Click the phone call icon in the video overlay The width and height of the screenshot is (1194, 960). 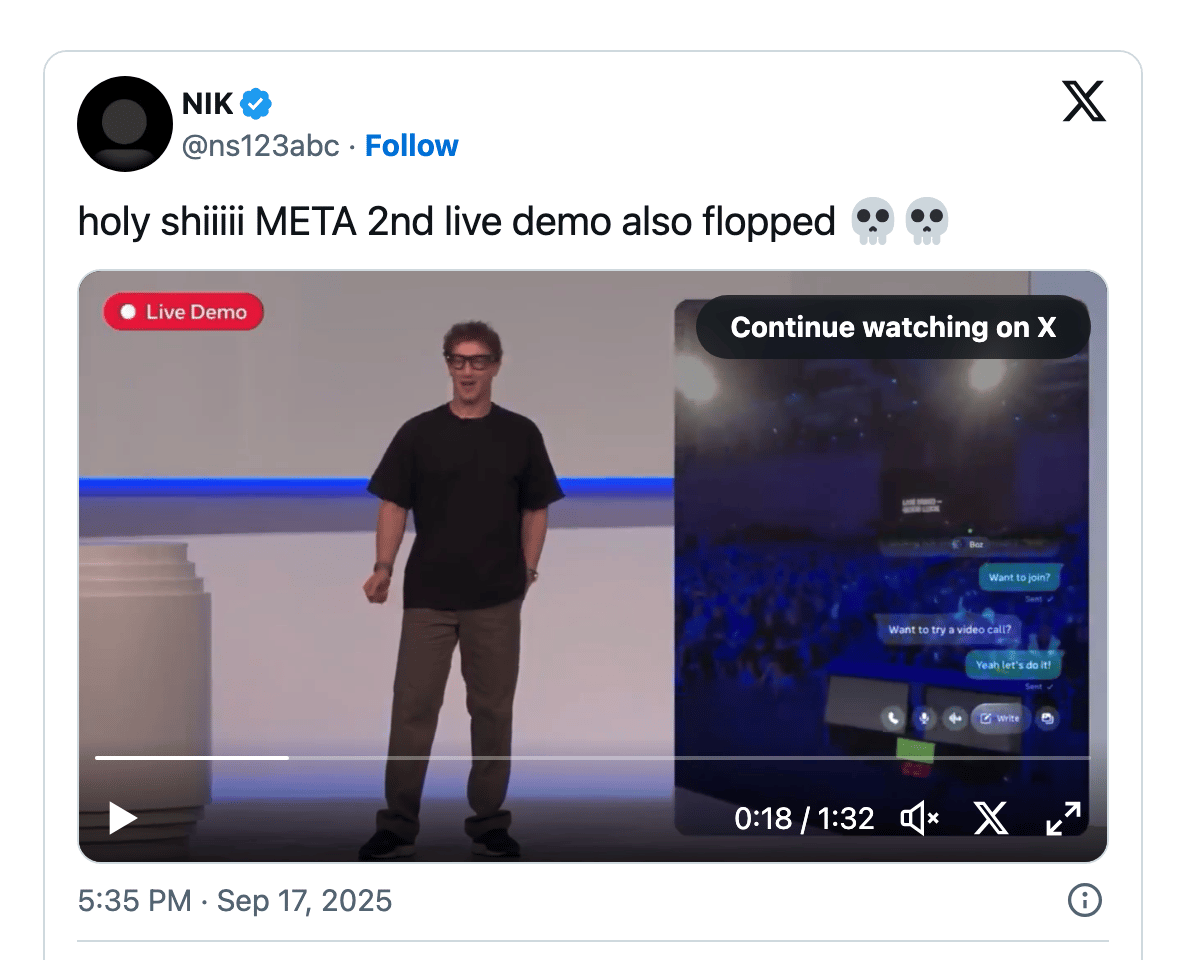[x=892, y=718]
